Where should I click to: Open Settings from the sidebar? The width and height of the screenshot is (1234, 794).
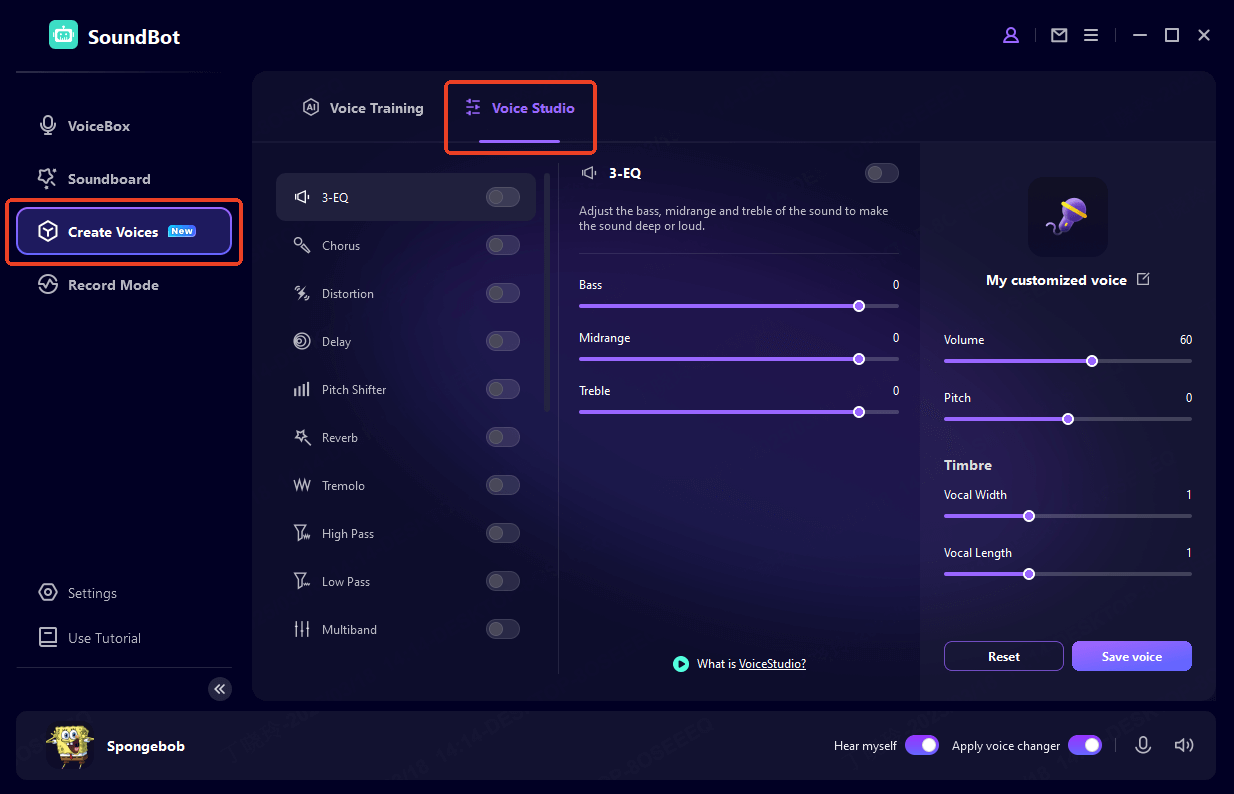(x=92, y=593)
